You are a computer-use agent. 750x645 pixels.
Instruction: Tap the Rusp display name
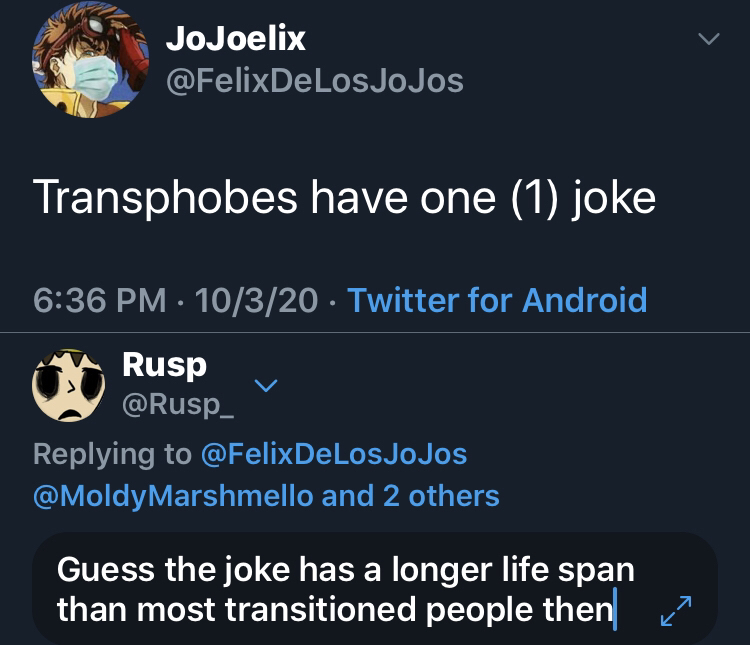point(165,366)
